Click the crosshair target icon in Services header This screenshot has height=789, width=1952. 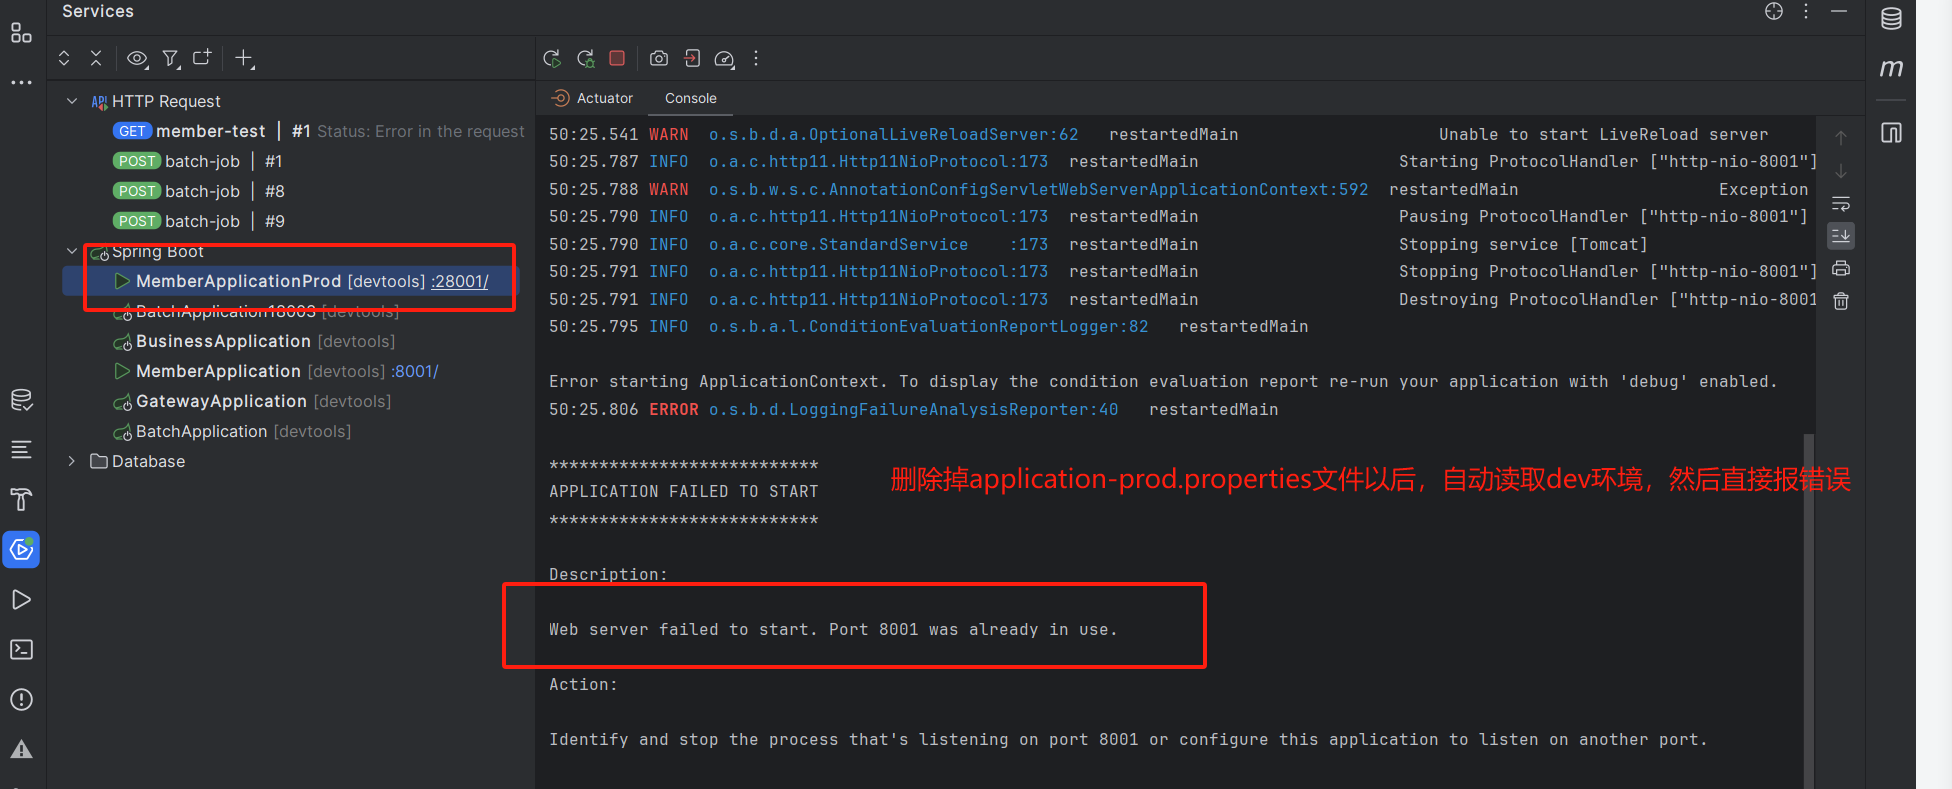point(1774,11)
